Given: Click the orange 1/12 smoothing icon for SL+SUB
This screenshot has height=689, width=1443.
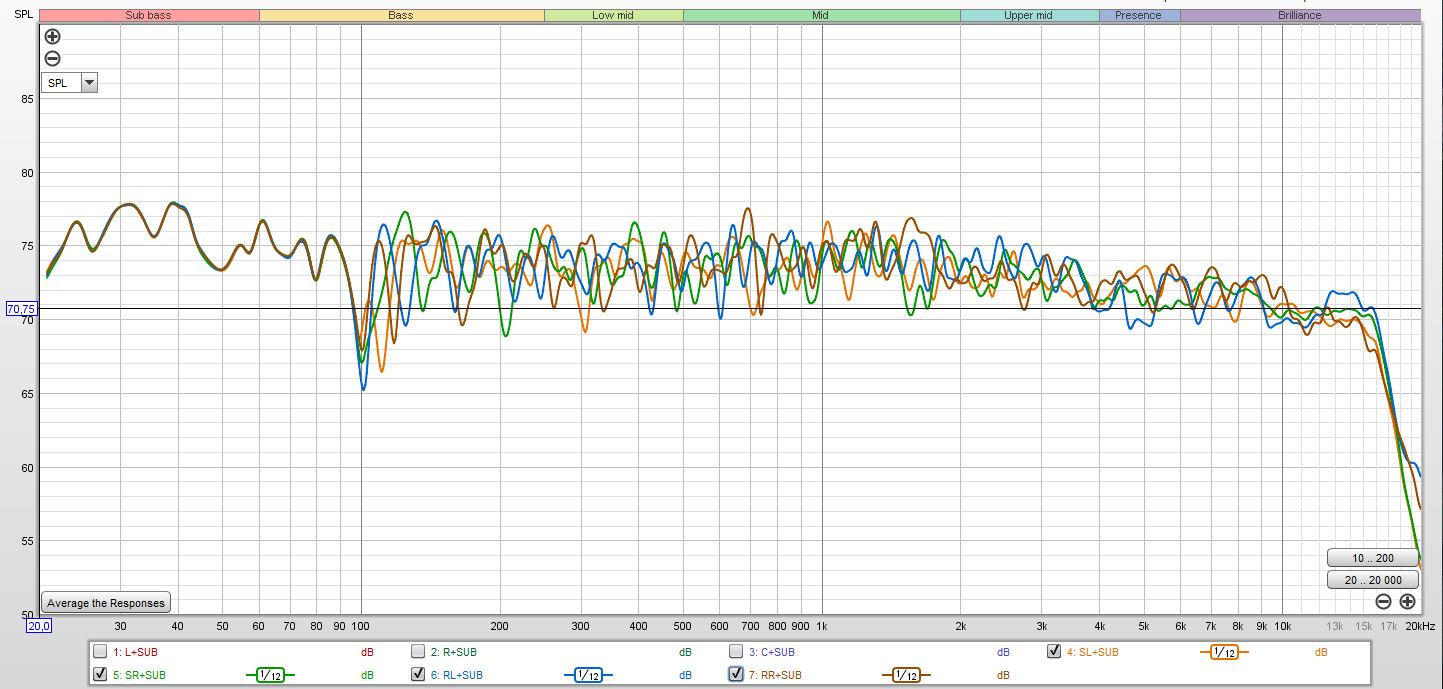Looking at the screenshot, I should [x=1223, y=652].
